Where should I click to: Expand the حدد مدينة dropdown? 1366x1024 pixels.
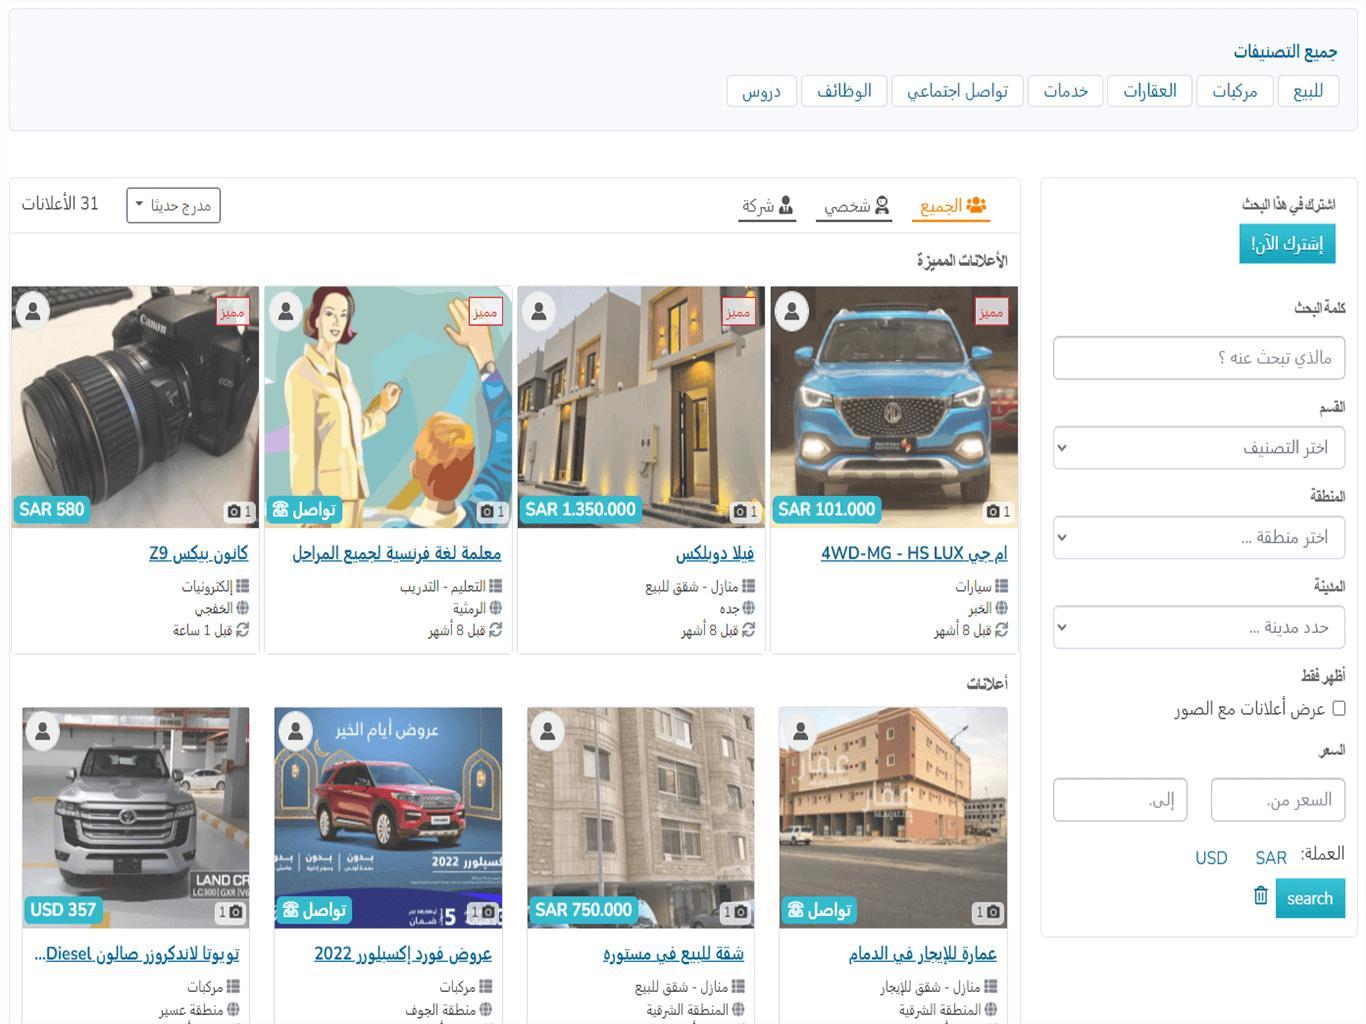(1199, 628)
